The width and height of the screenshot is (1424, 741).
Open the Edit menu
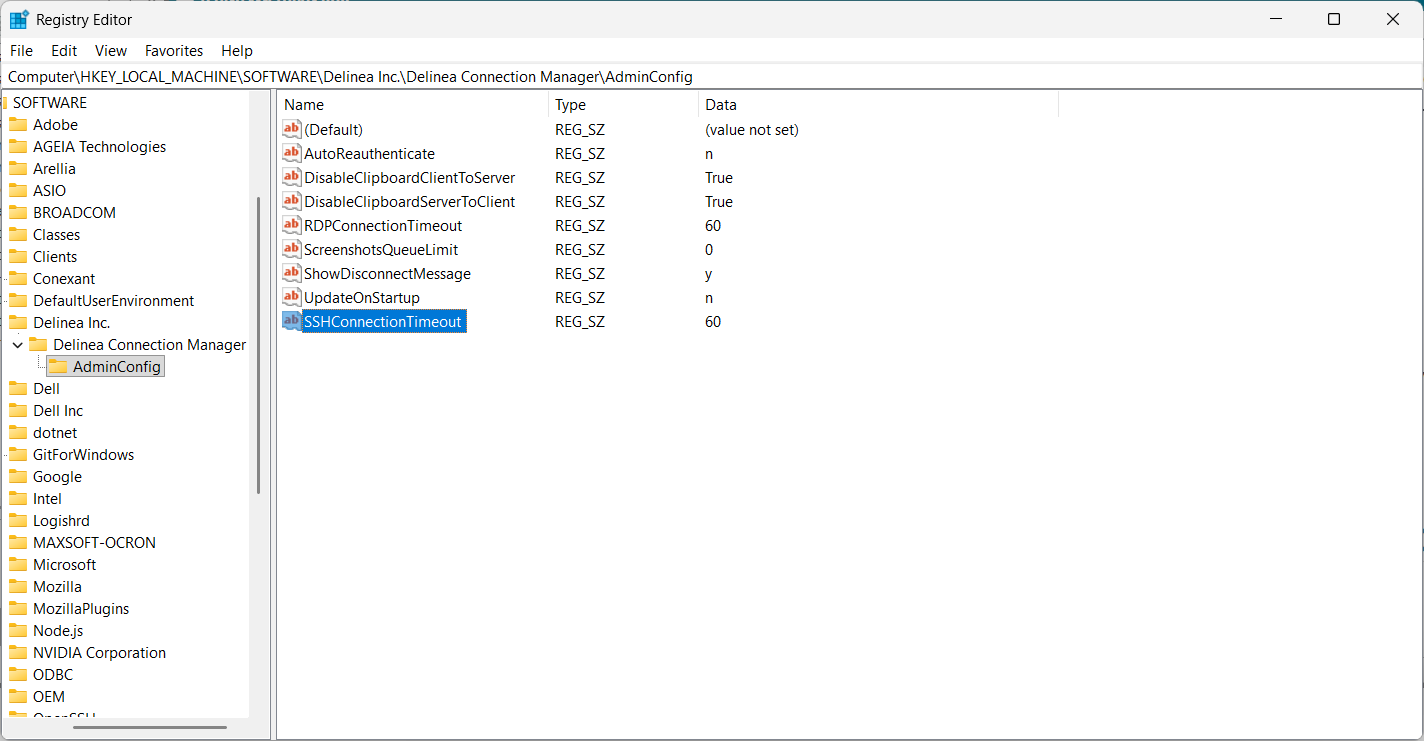pos(64,50)
